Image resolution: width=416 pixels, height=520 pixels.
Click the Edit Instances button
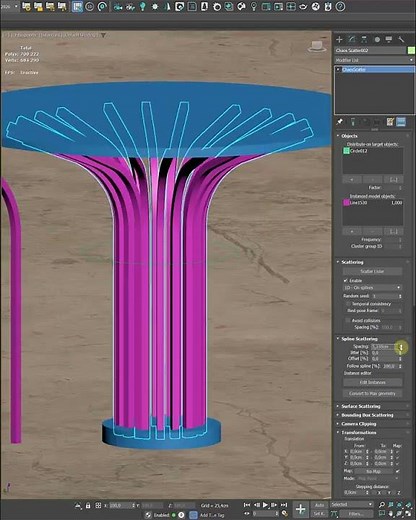372,382
